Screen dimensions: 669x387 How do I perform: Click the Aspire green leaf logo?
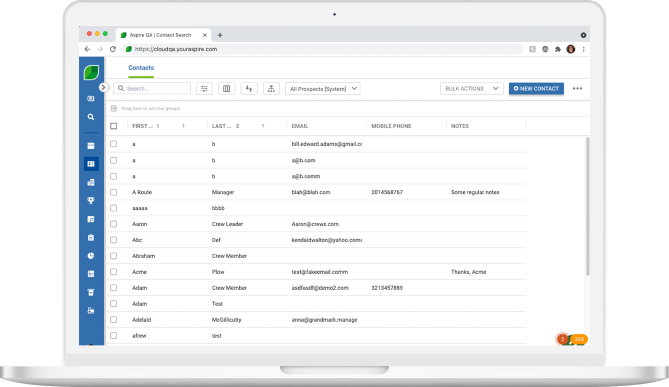[91, 72]
